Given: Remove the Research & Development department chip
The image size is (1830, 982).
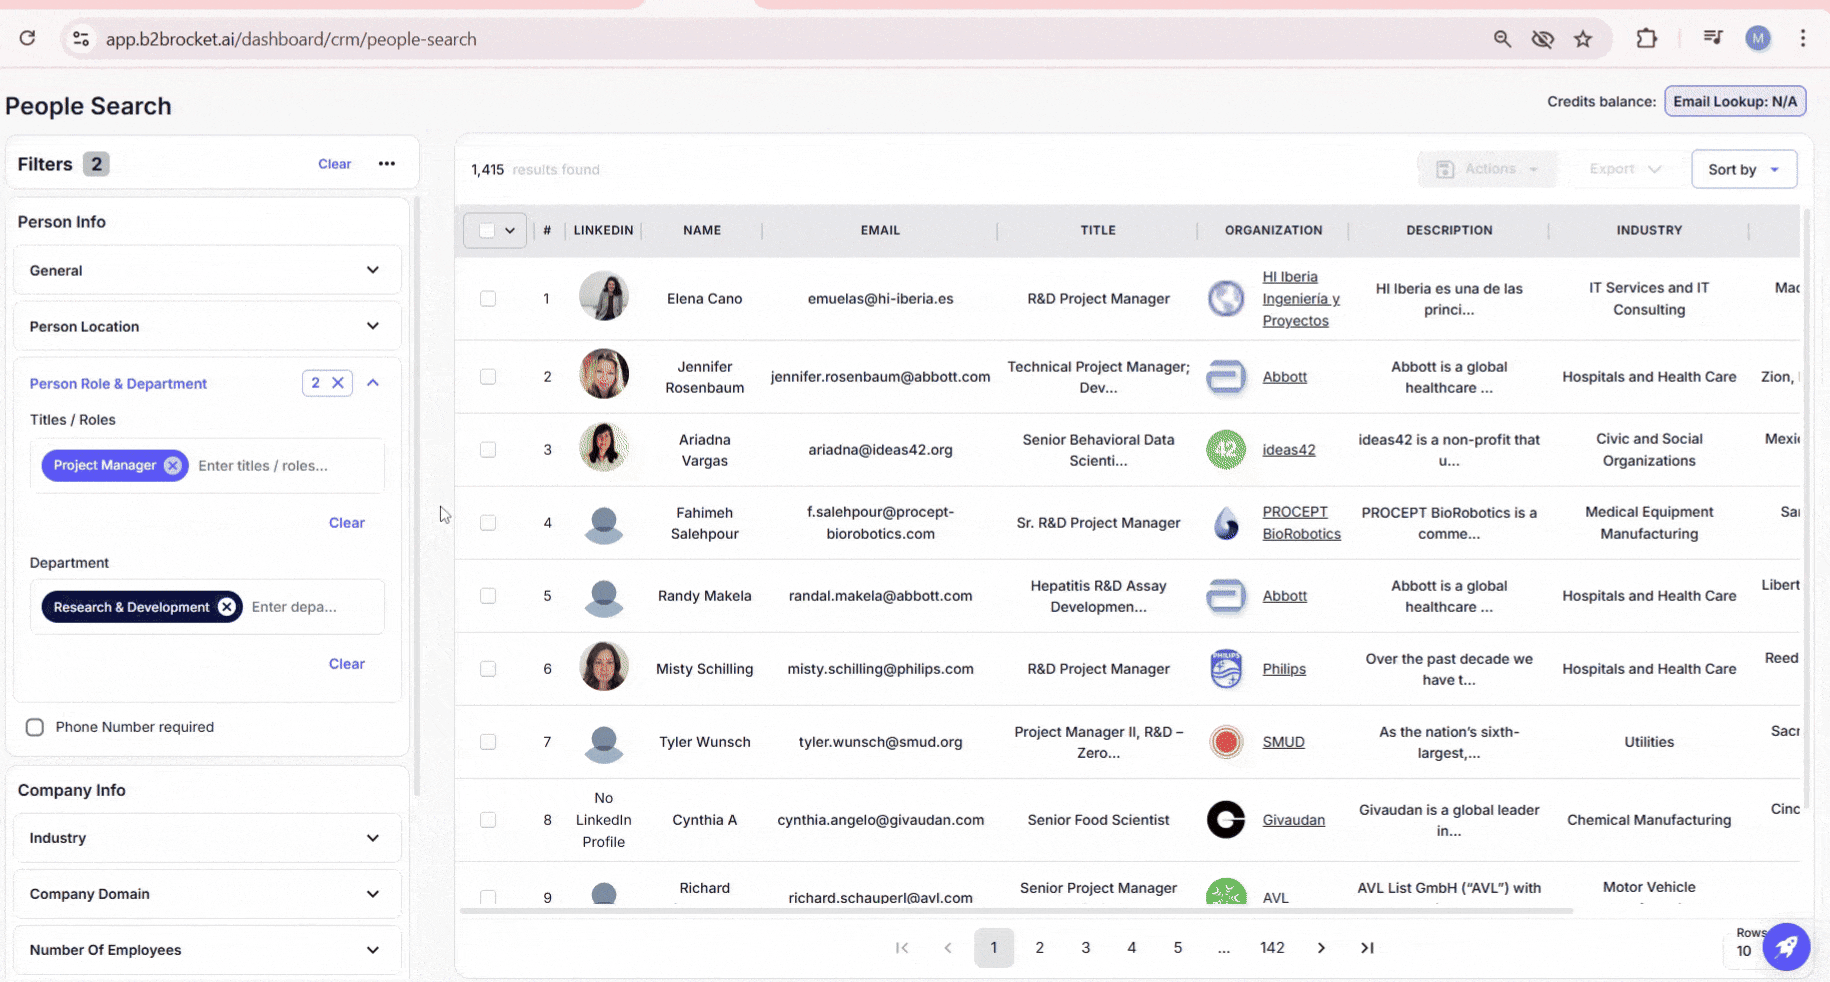Looking at the screenshot, I should point(227,607).
